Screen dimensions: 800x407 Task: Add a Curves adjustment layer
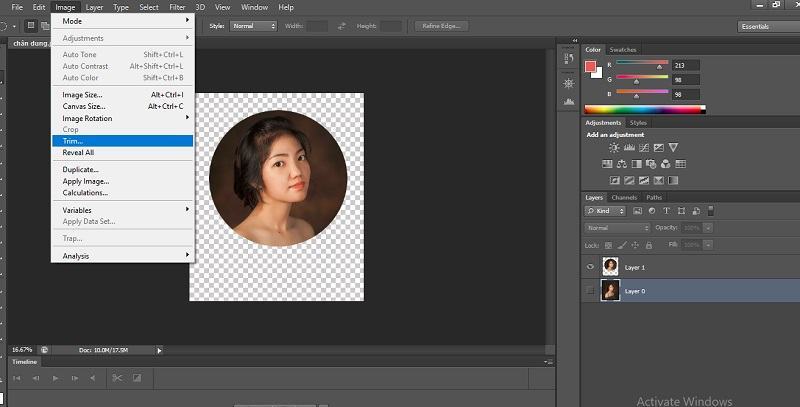pyautogui.click(x=644, y=147)
